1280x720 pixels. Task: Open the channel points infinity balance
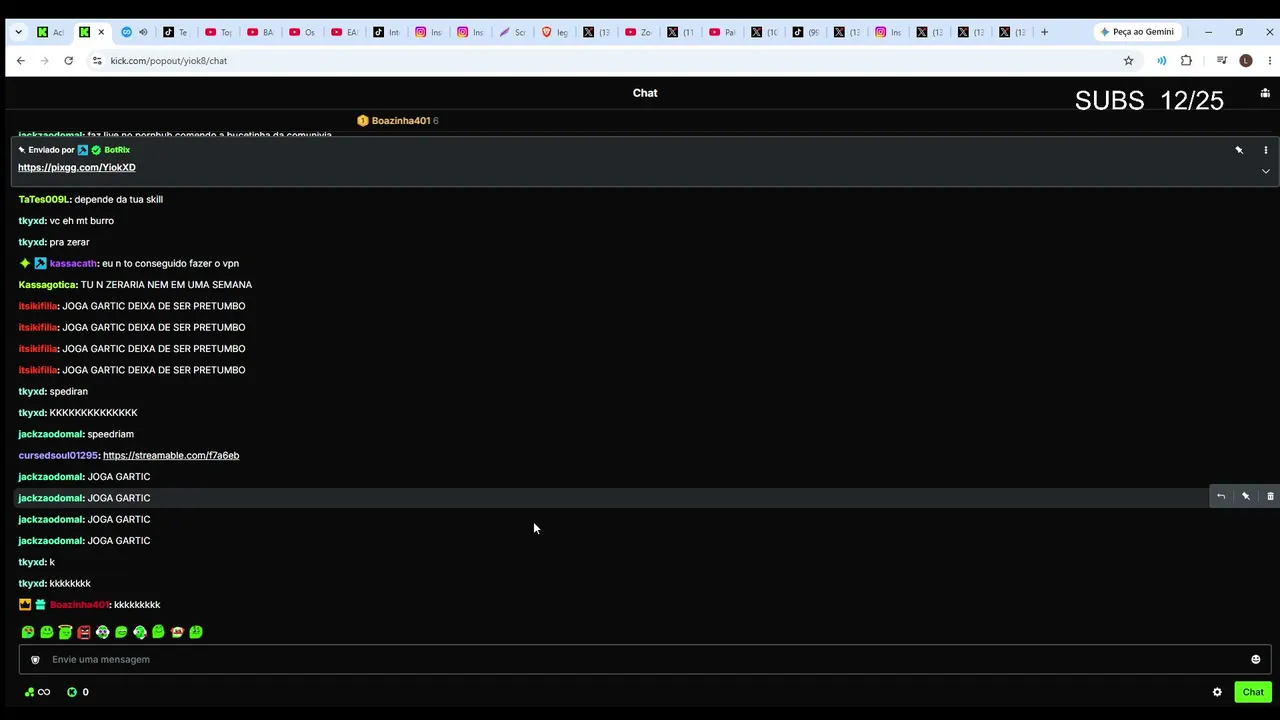pos(37,692)
